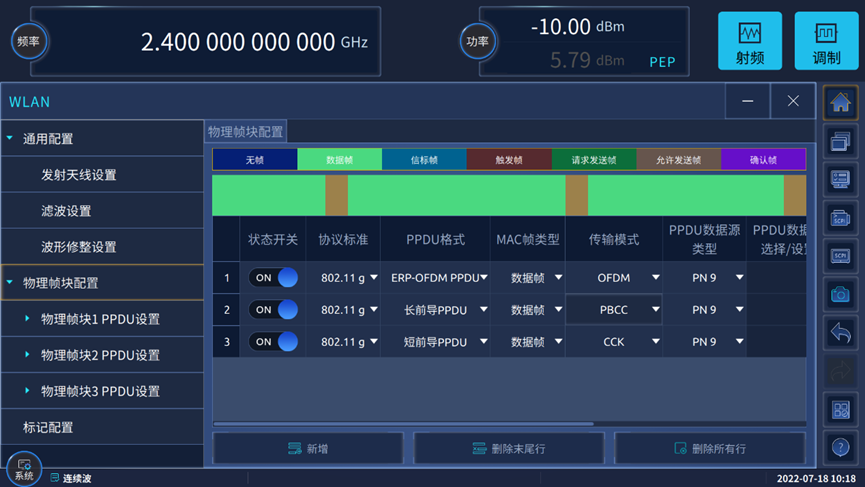The image size is (865, 487).
Task: Open the ERP-OFDM PPDU format dropdown
Action: click(435, 277)
